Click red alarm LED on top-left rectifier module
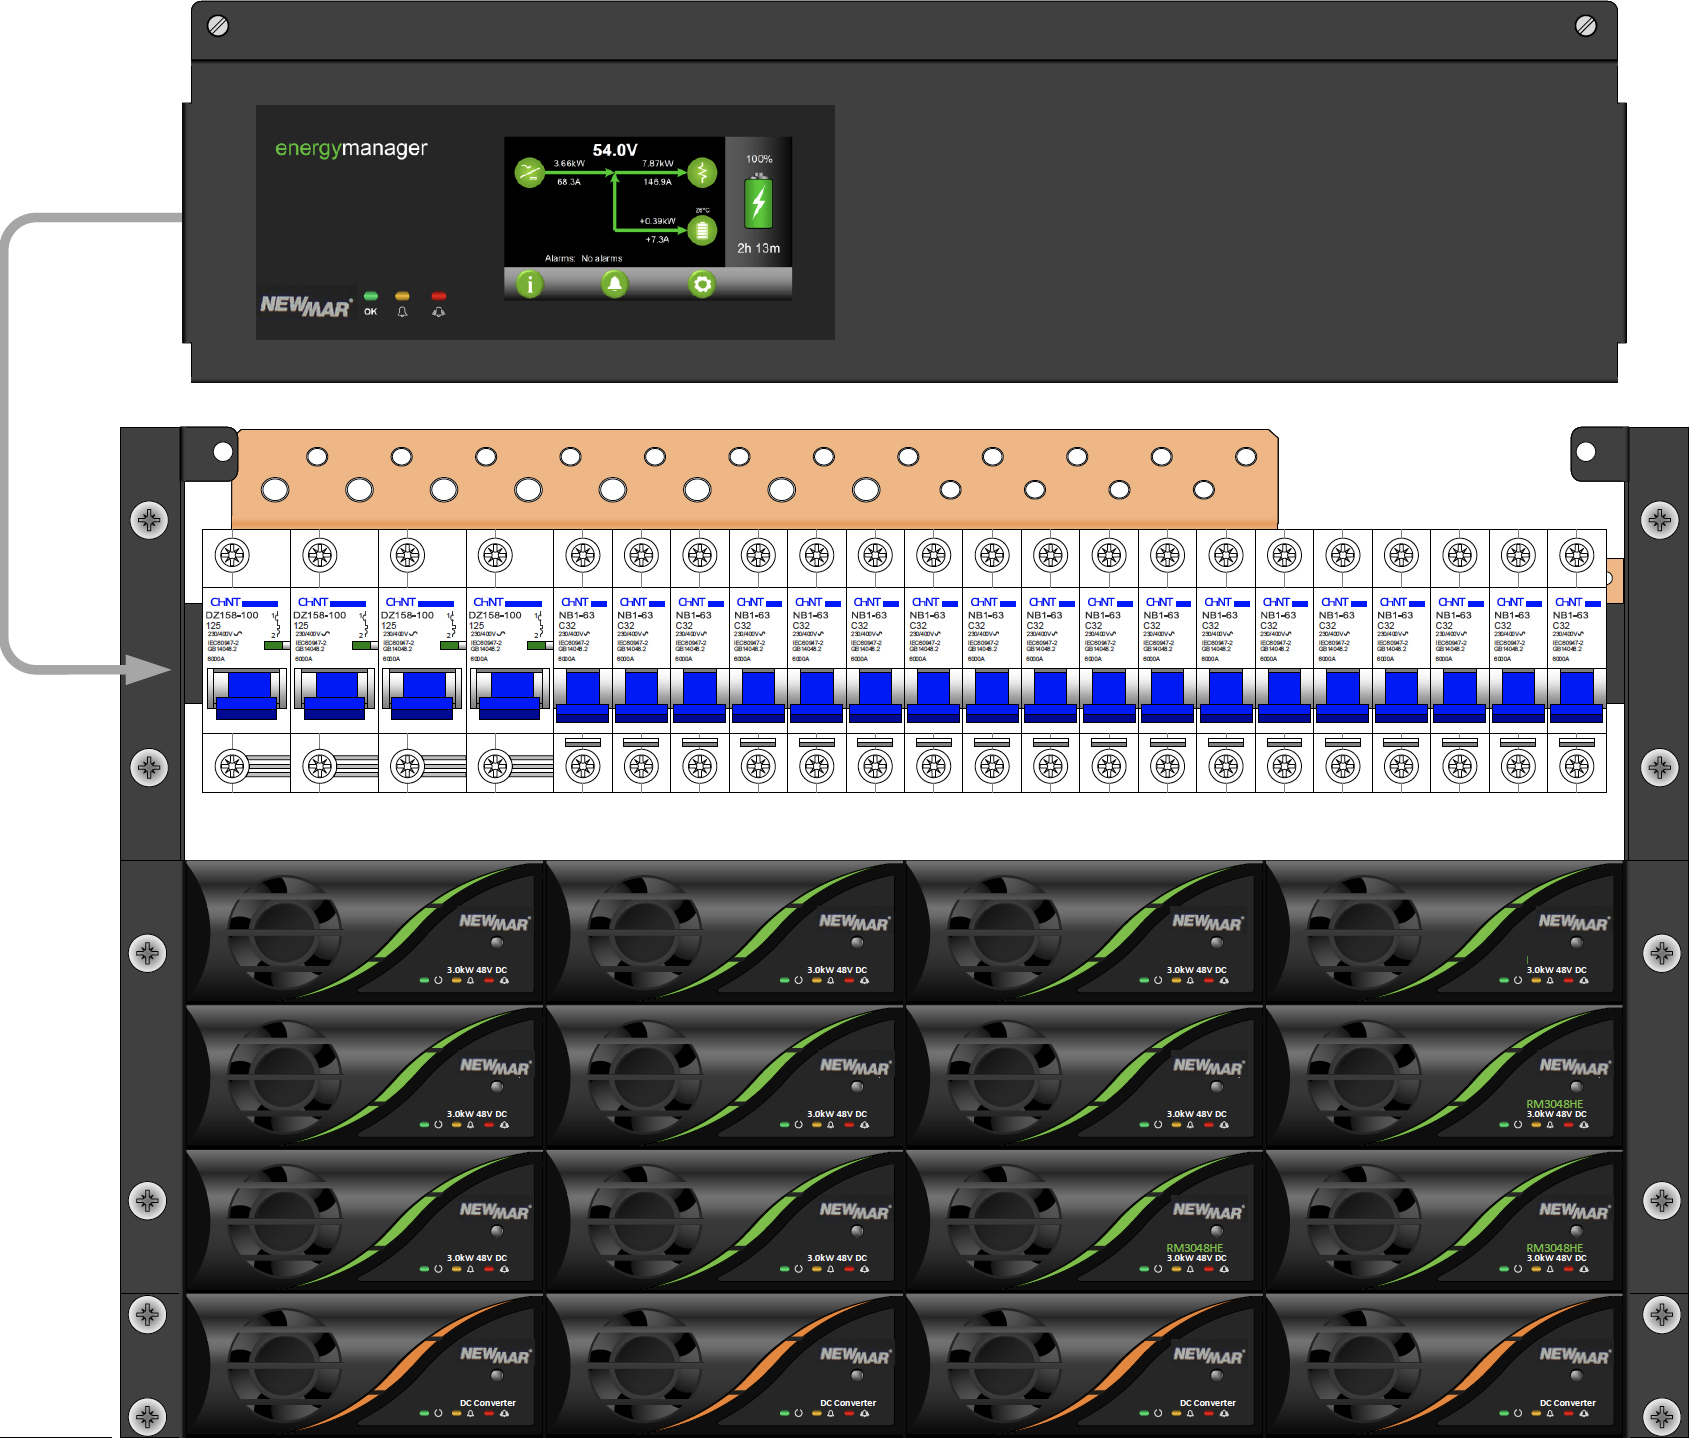Image resolution: width=1690 pixels, height=1439 pixels. (x=489, y=981)
